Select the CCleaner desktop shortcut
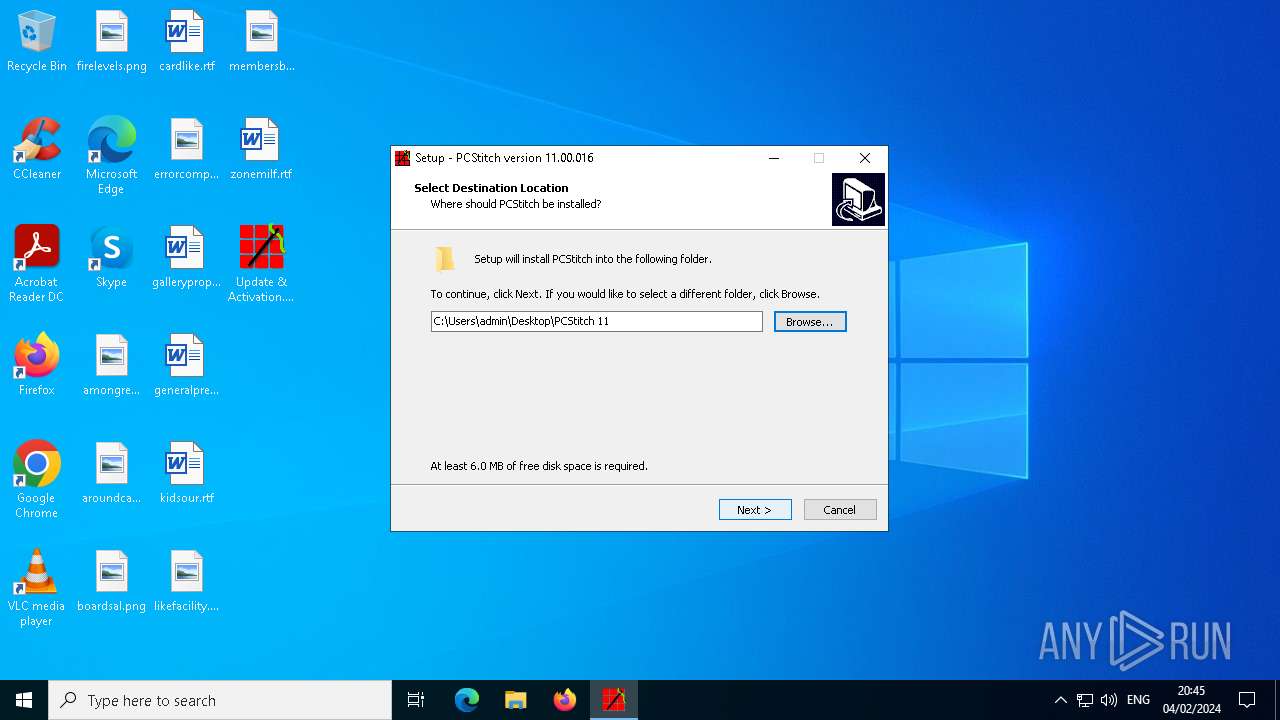 [x=37, y=149]
